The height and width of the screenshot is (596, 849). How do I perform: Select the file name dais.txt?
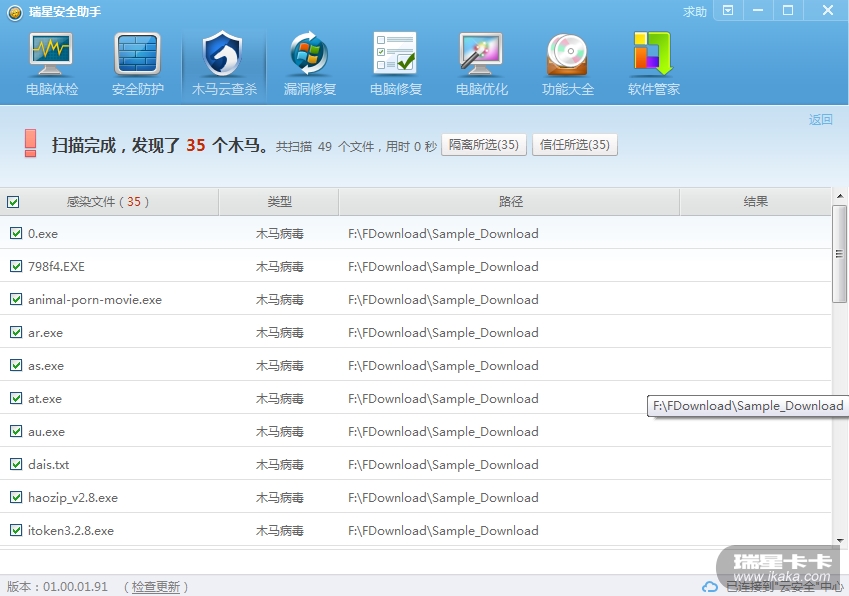tap(49, 465)
